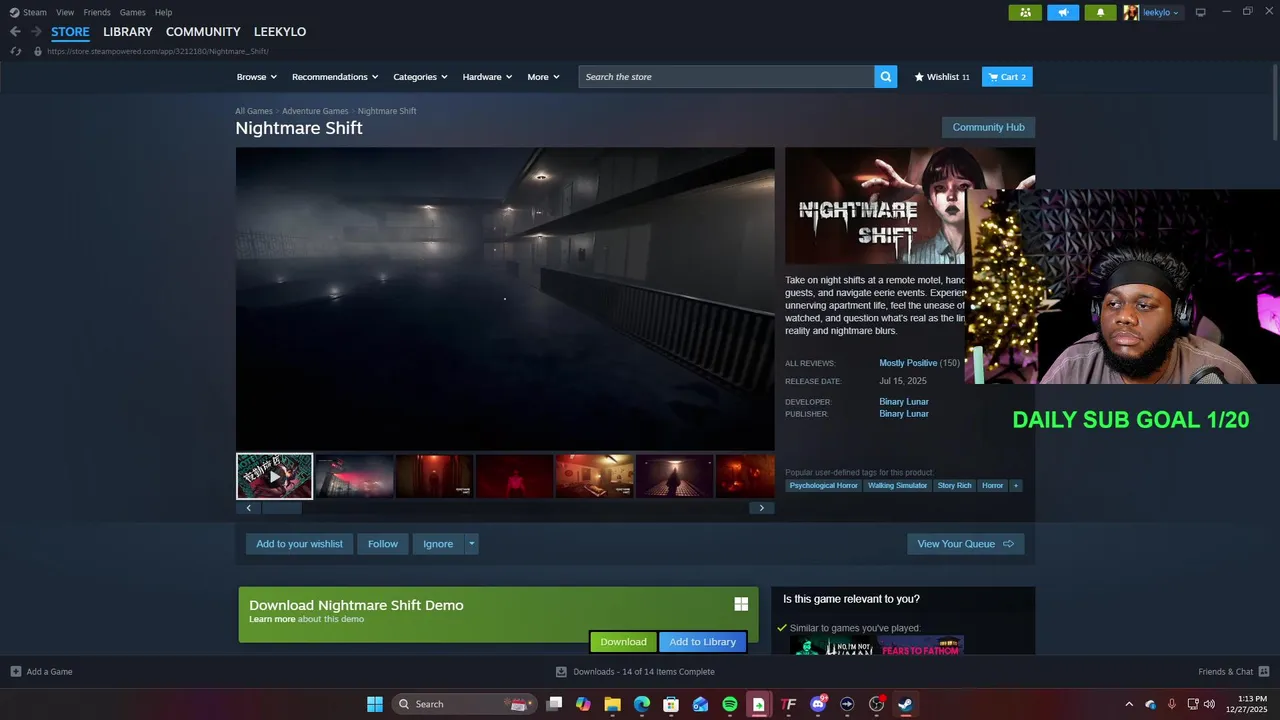
Task: Click the Steam taskbar icon
Action: click(x=905, y=704)
